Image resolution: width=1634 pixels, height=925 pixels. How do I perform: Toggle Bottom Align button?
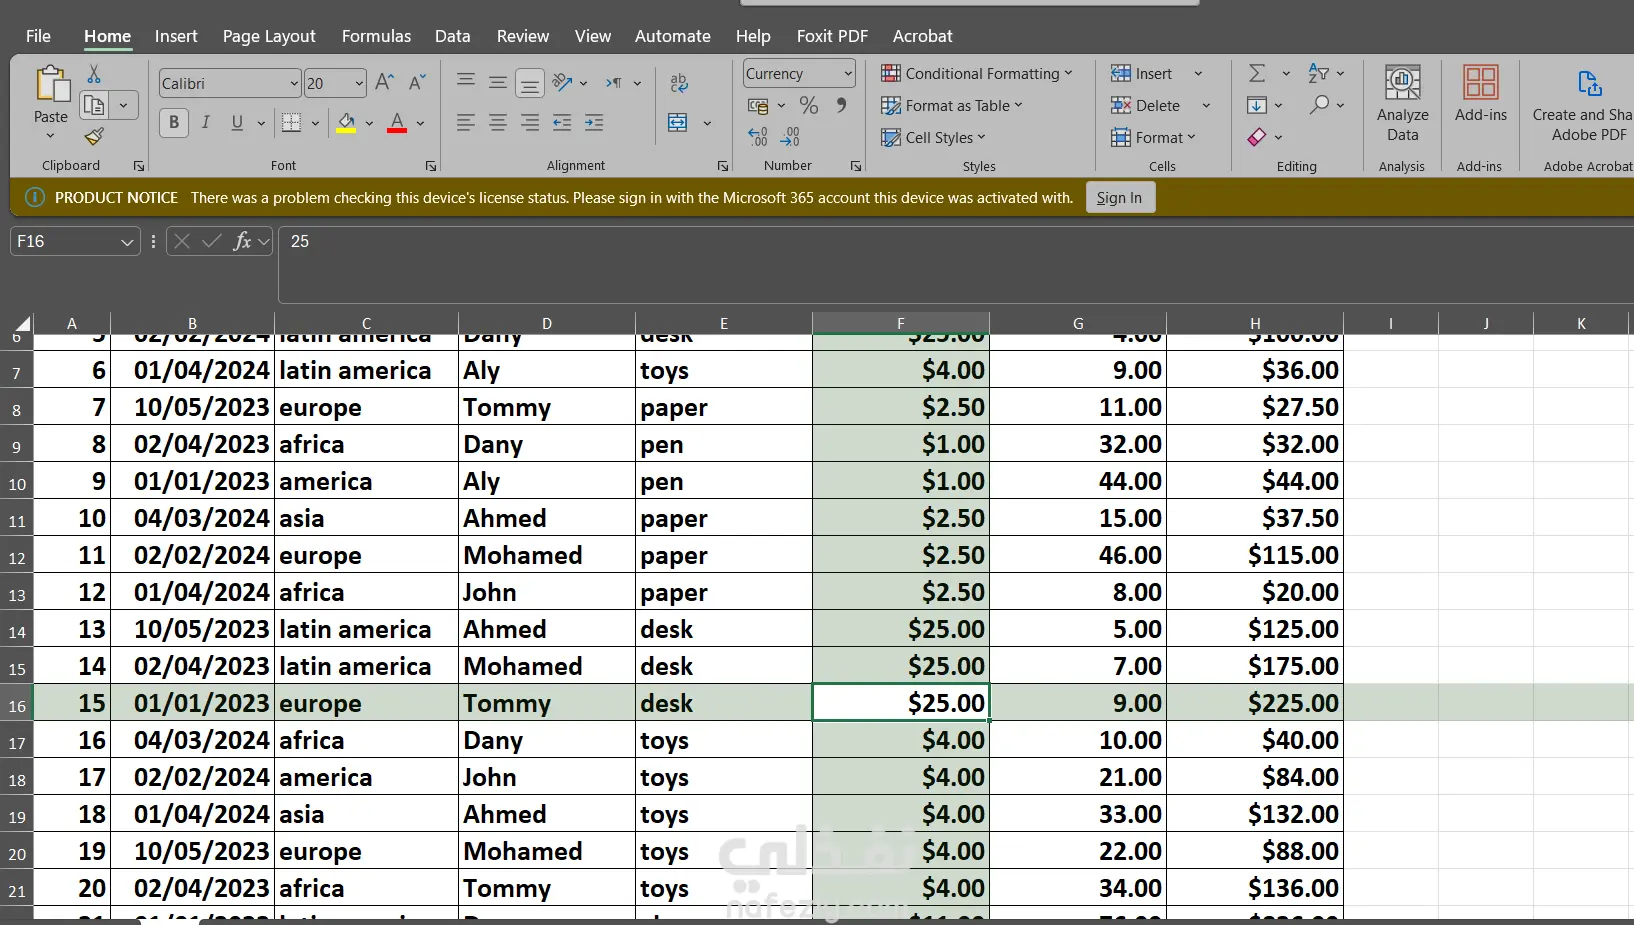coord(530,83)
